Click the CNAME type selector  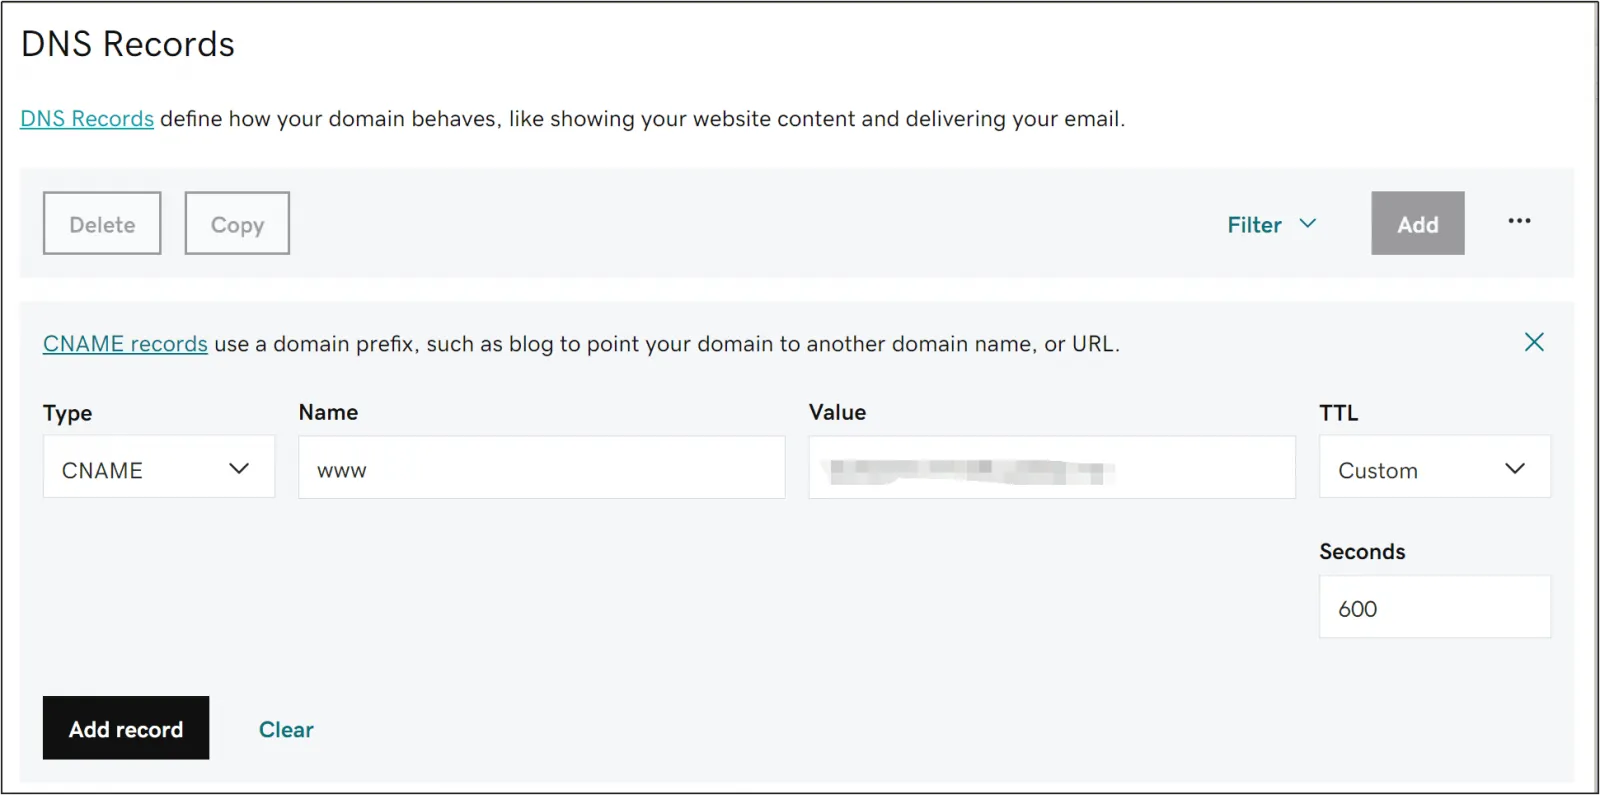pos(158,467)
